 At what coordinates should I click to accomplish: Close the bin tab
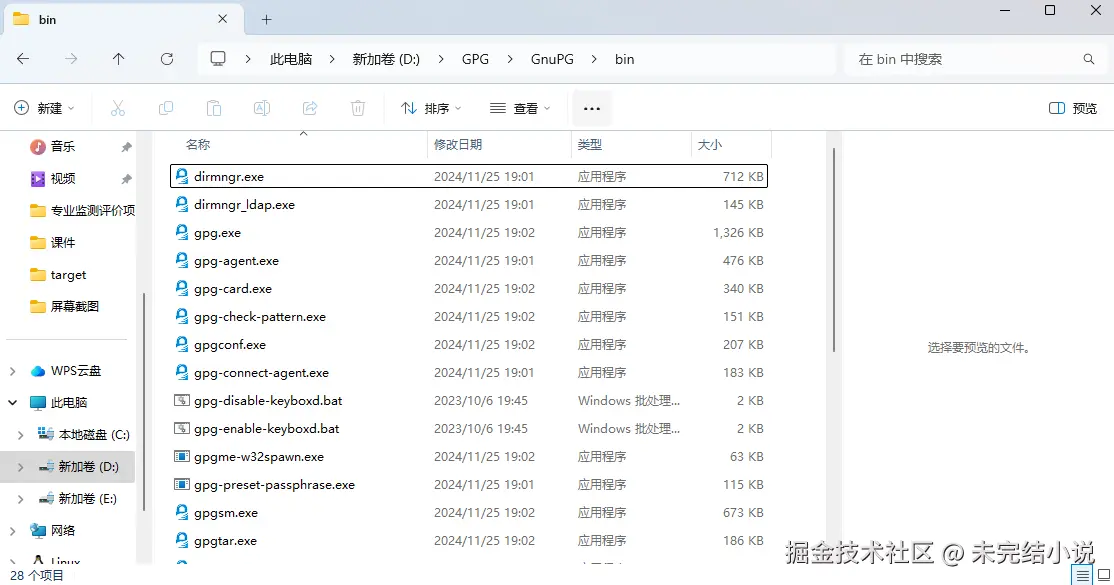[x=222, y=19]
